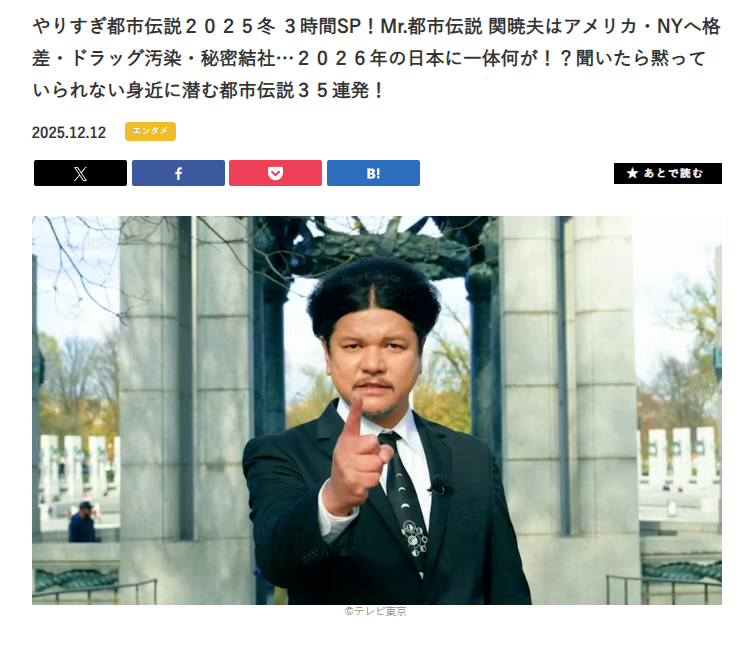Open the エンタメ category tag
Screen dimensions: 753x650
(150, 132)
